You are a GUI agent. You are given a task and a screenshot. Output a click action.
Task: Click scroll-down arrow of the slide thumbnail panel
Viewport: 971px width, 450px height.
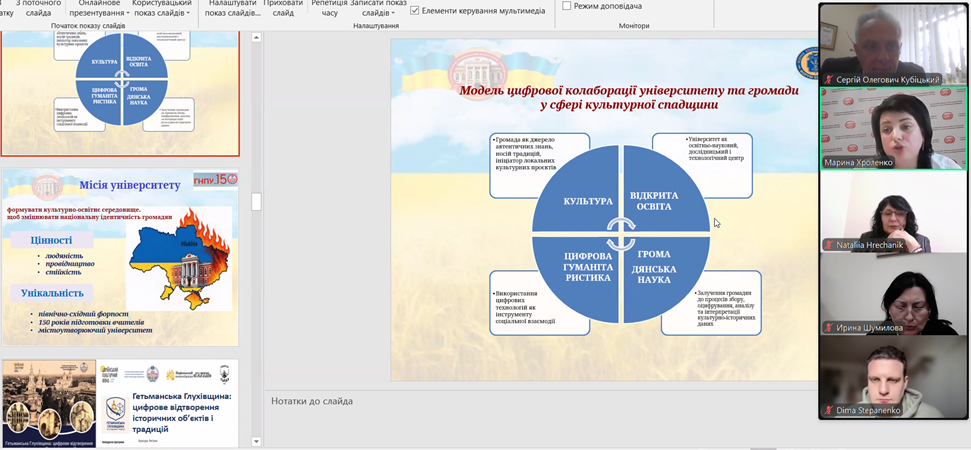point(256,441)
